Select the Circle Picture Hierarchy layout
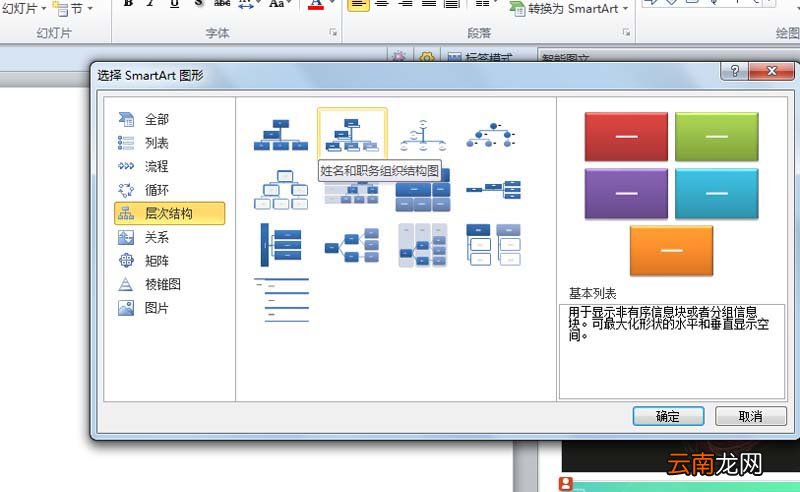 [493, 135]
